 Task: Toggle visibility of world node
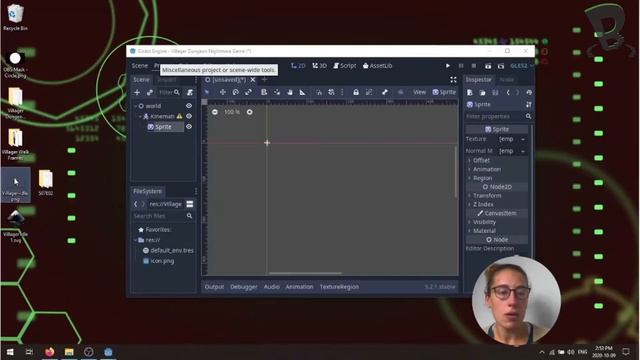click(x=189, y=106)
